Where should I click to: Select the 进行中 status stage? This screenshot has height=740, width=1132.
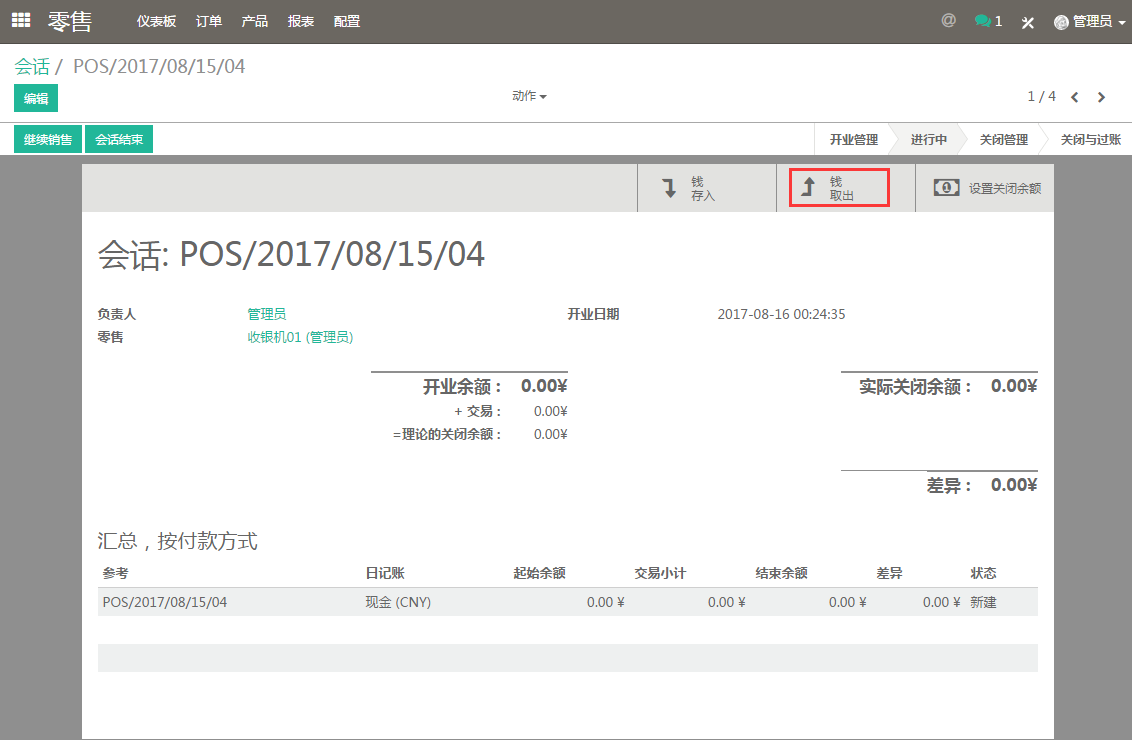pos(928,140)
